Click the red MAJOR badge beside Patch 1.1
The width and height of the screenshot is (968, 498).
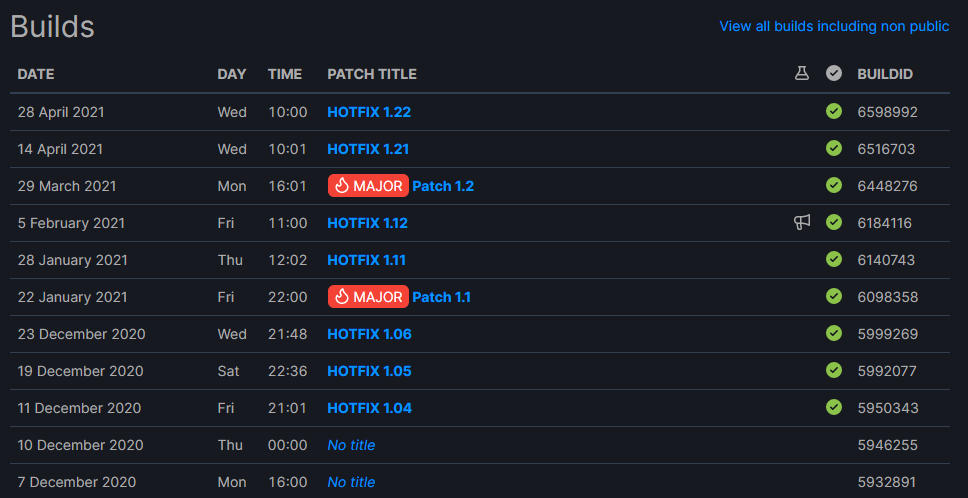368,297
